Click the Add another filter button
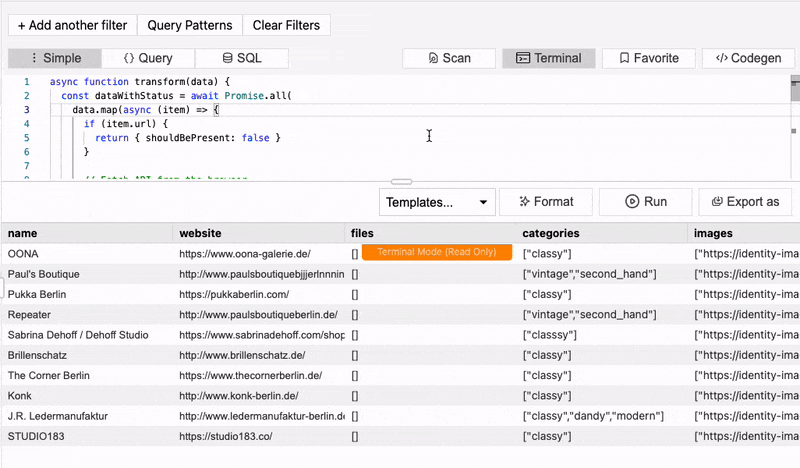Screen dimensions: 800x468 [72, 25]
